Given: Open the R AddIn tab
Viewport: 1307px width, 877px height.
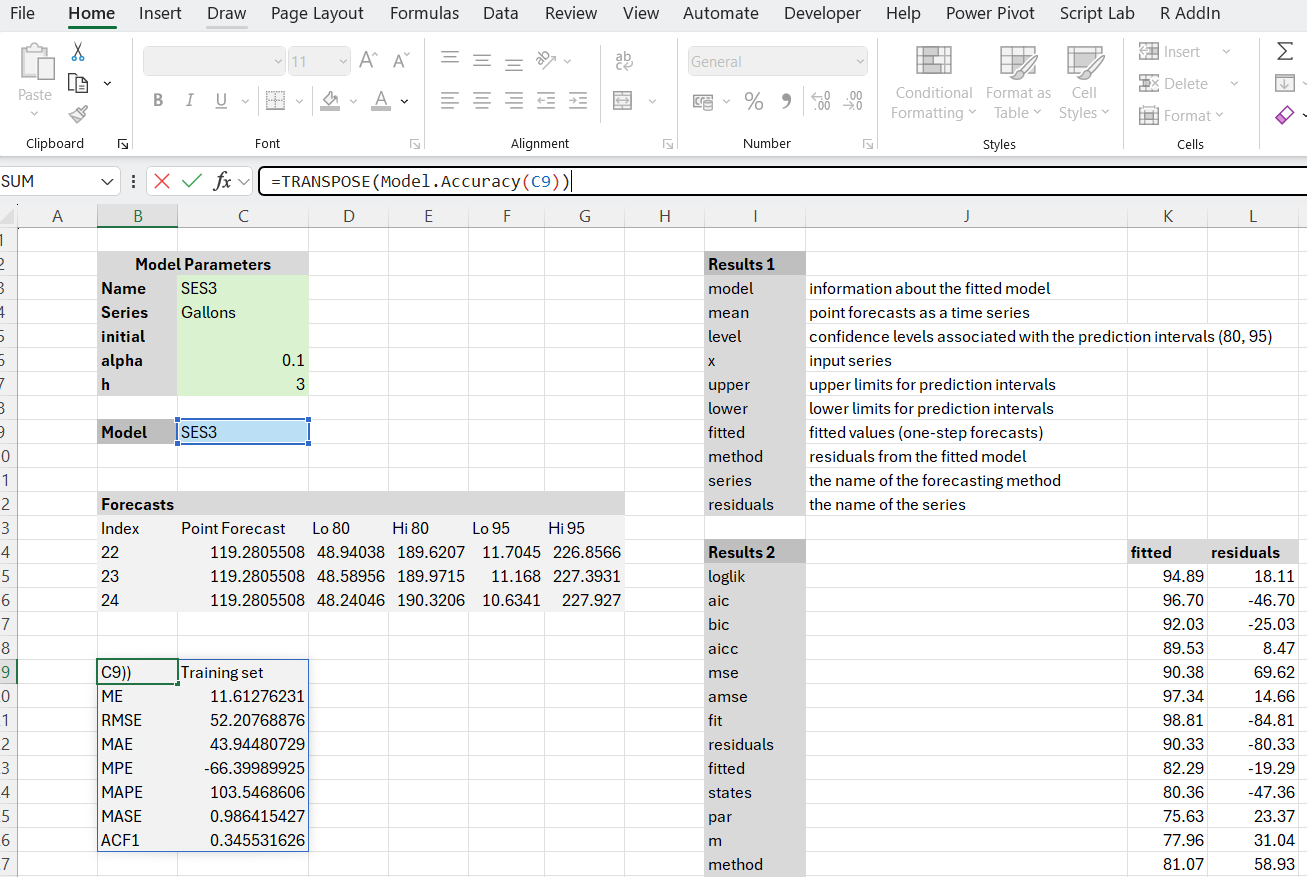Looking at the screenshot, I should click(1190, 13).
